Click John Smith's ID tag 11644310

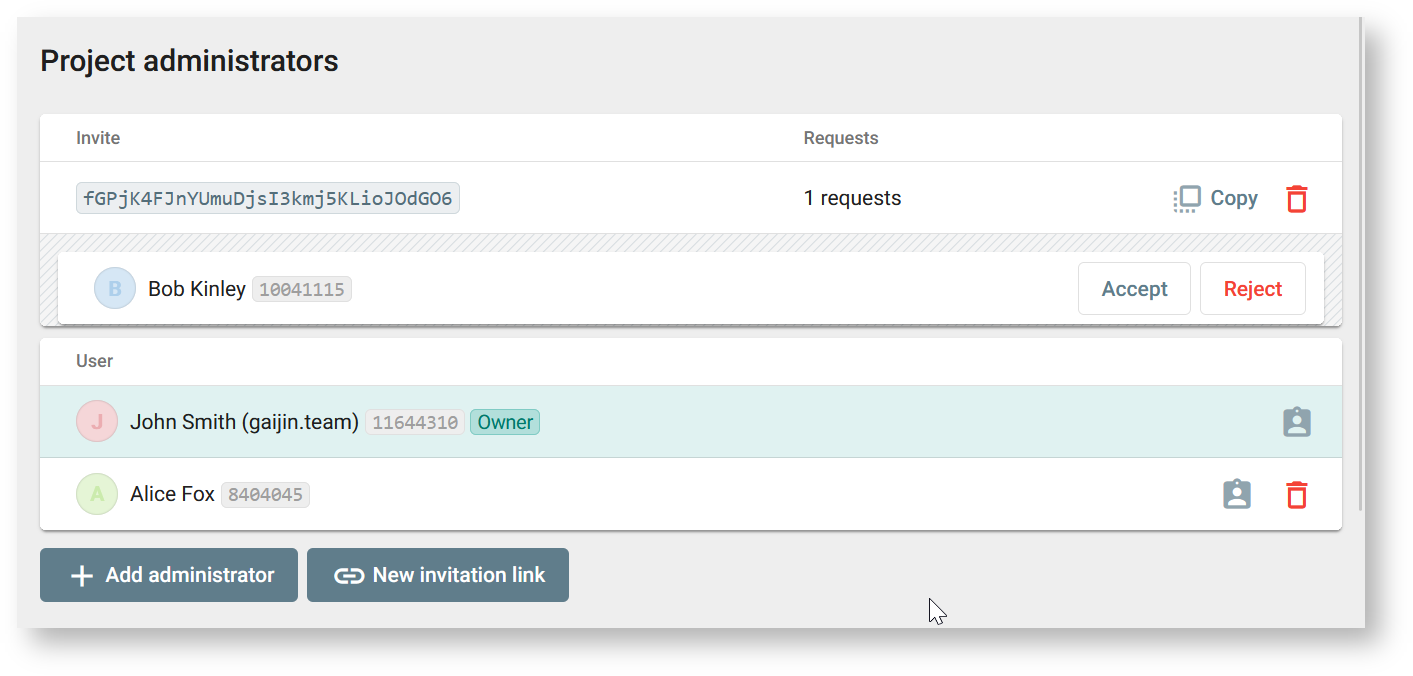tap(415, 423)
